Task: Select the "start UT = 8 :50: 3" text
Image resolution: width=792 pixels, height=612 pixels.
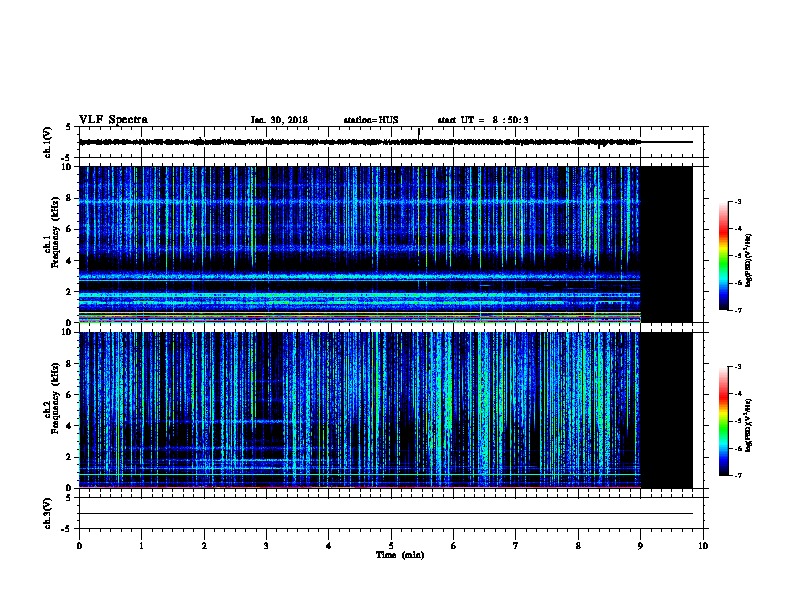Action: 482,120
